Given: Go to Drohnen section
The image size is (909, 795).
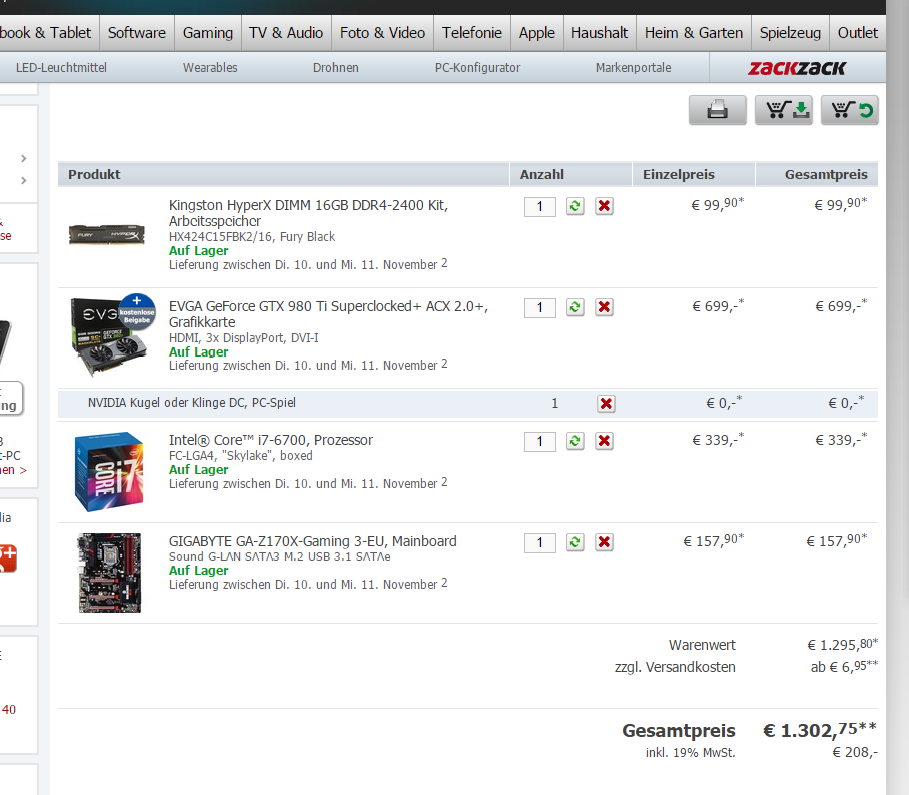Looking at the screenshot, I should 336,68.
